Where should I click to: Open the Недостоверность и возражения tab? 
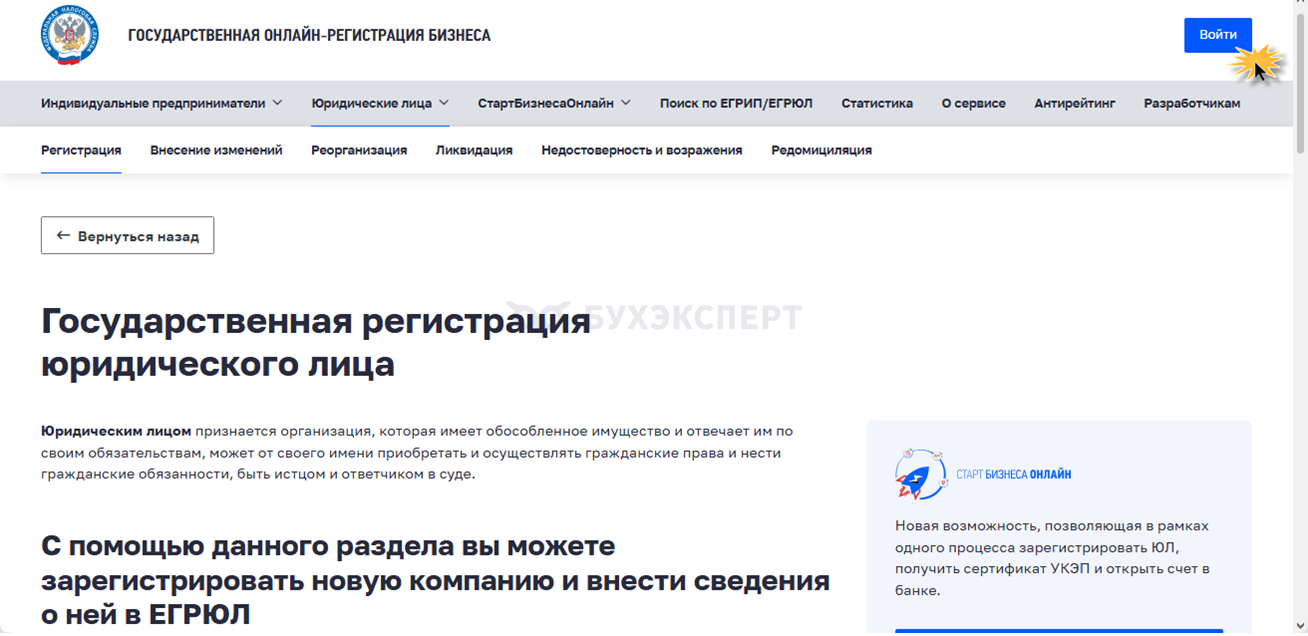click(642, 150)
